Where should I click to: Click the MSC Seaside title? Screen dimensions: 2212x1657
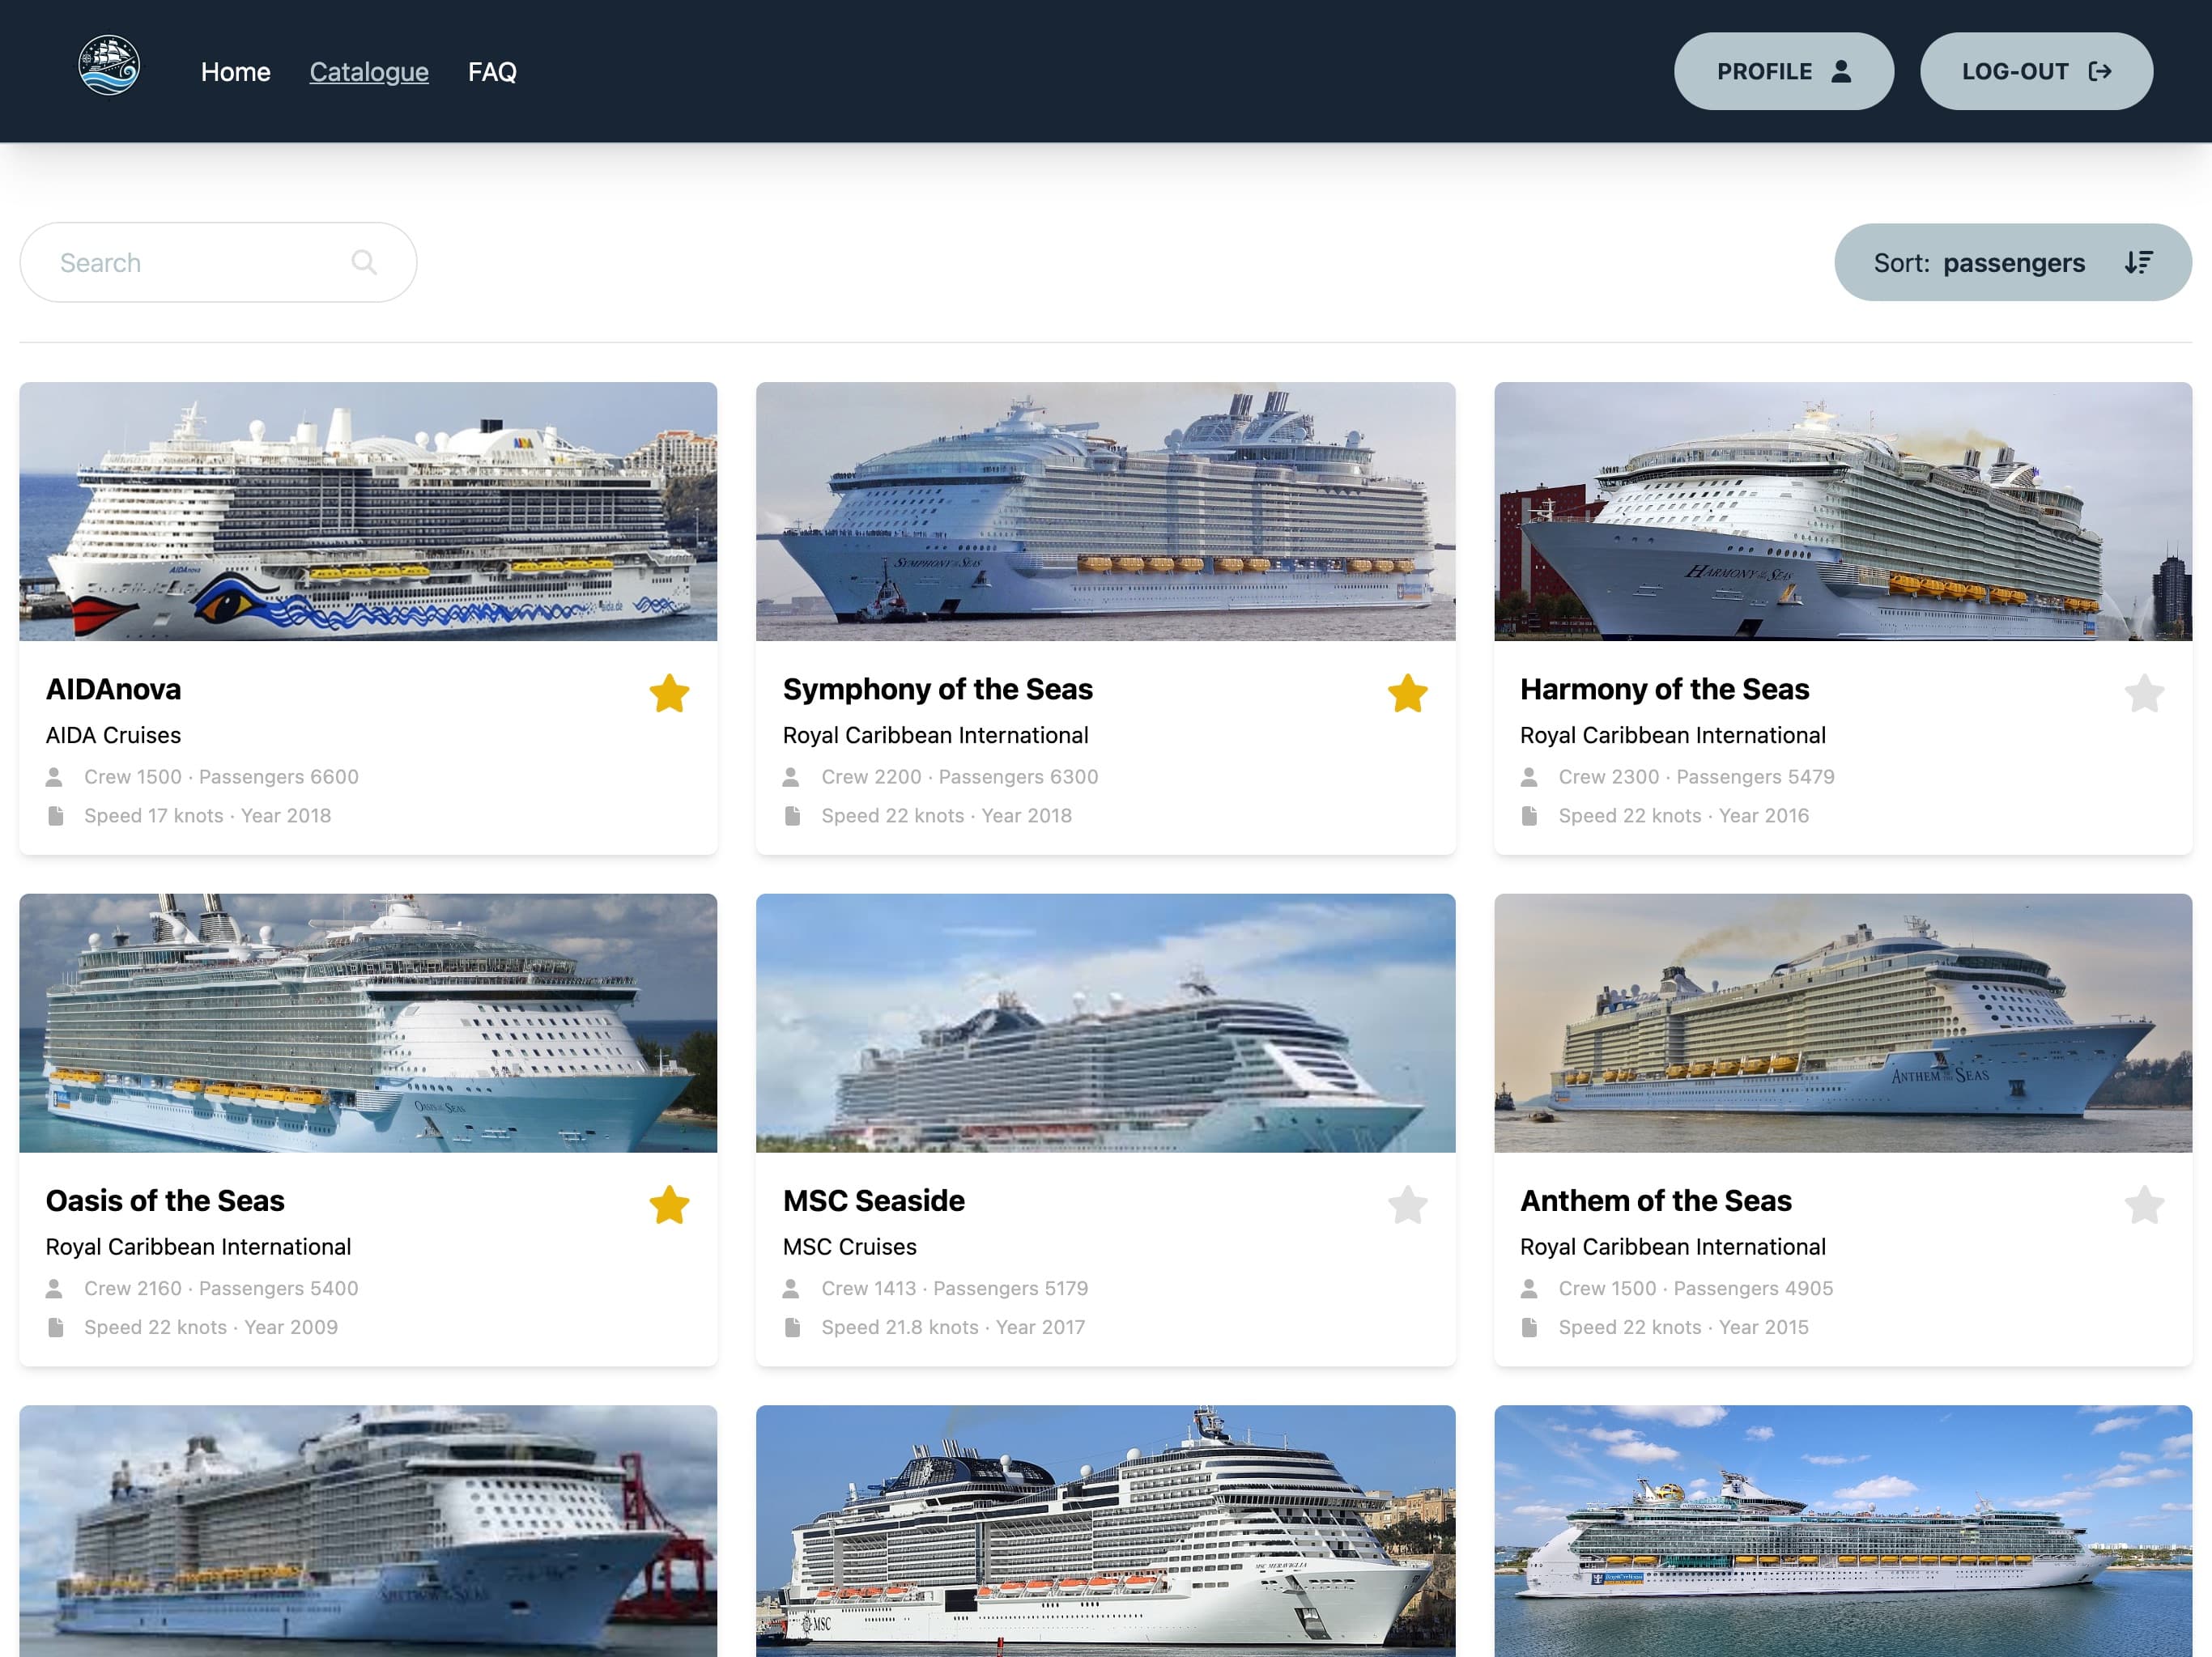pos(873,1200)
